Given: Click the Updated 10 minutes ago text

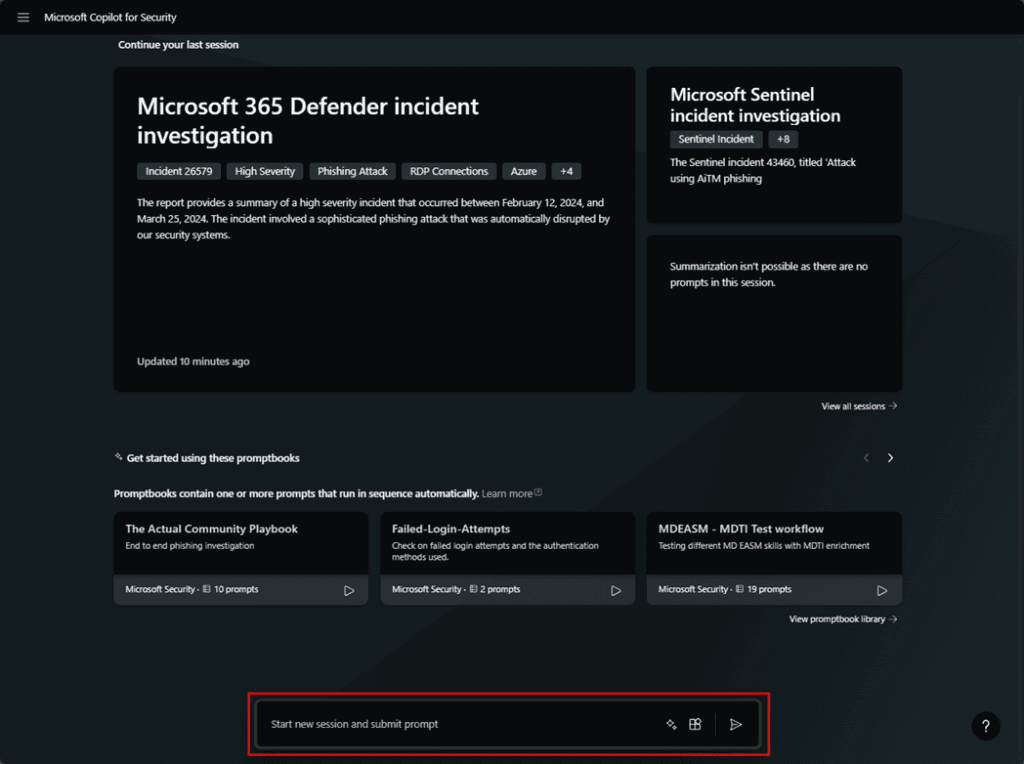Looking at the screenshot, I should [193, 362].
